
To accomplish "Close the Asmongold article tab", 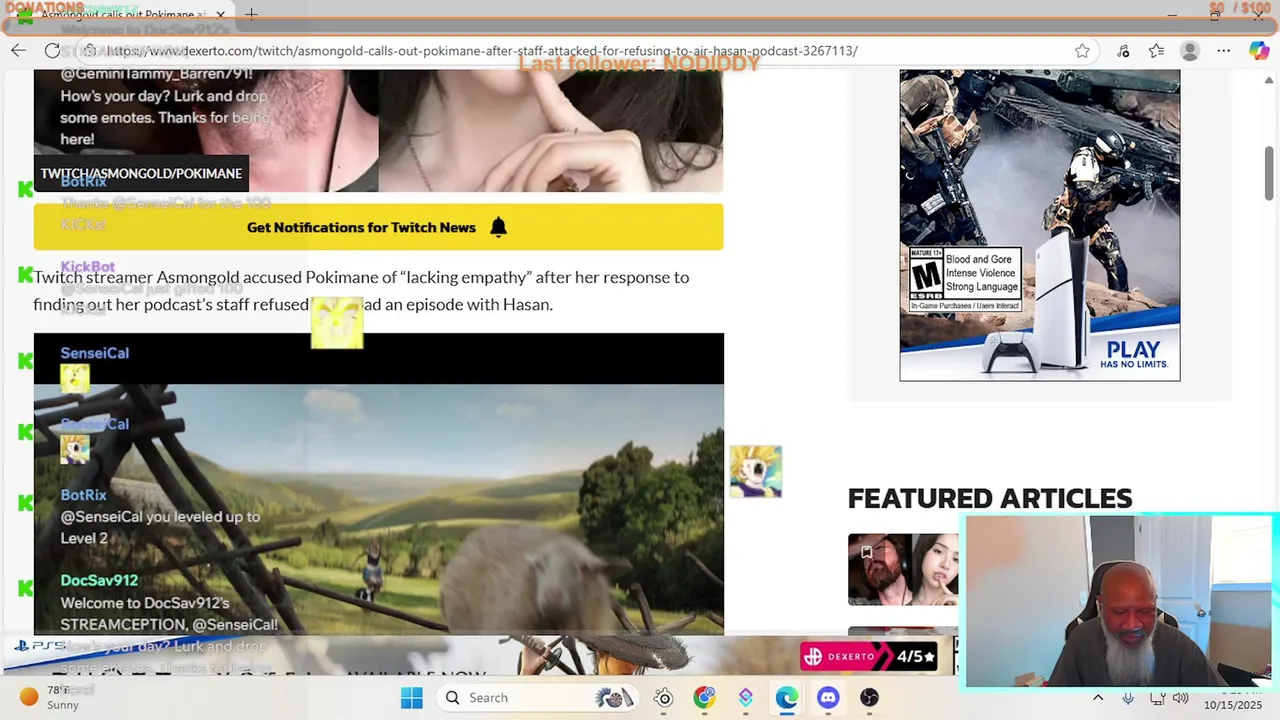I will point(221,15).
